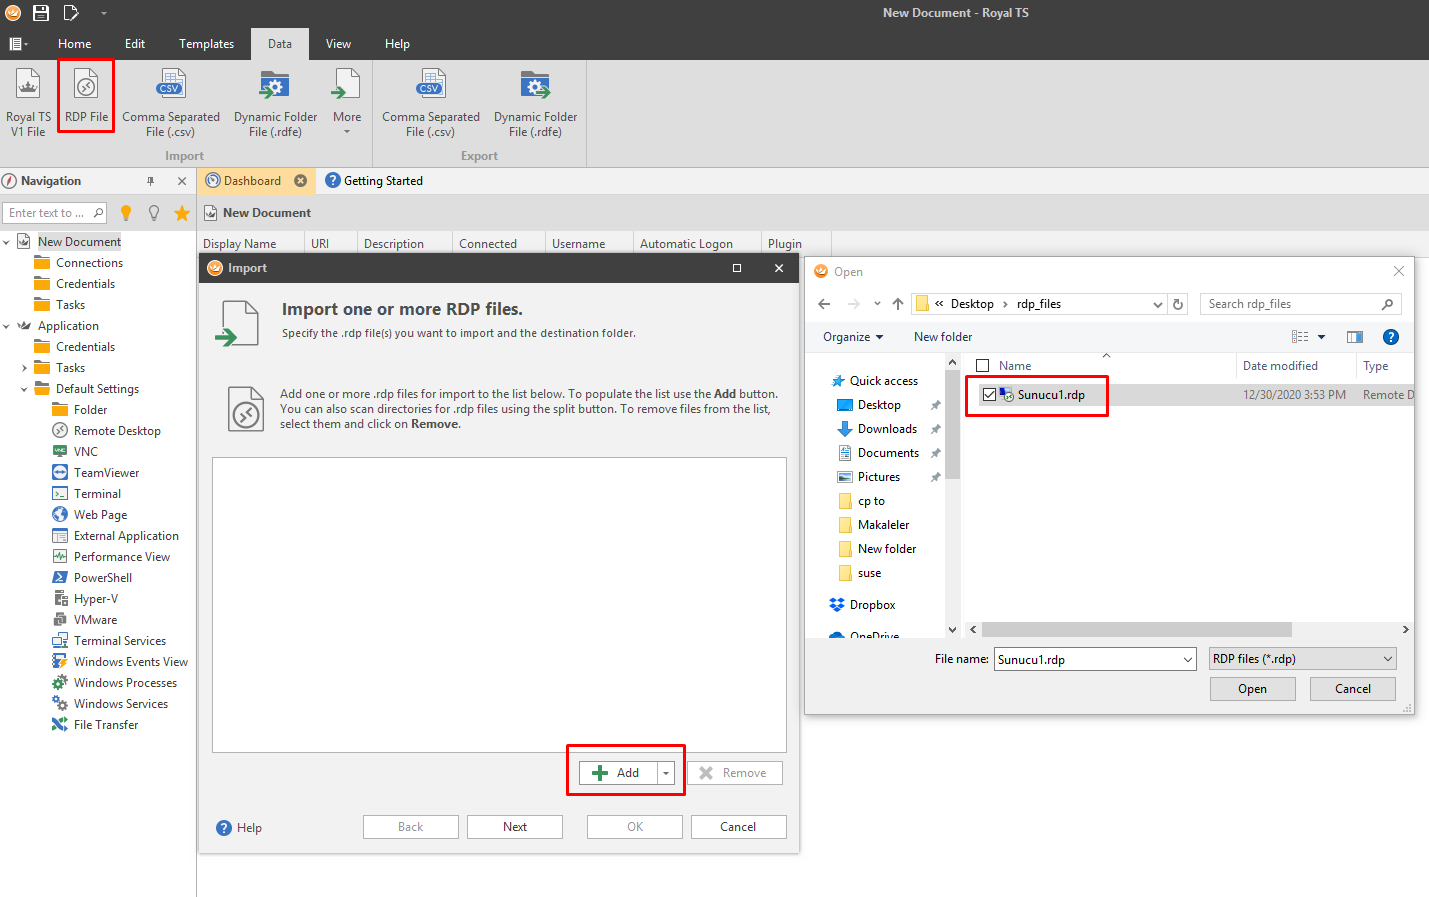Pin the Navigation panel

(x=150, y=181)
